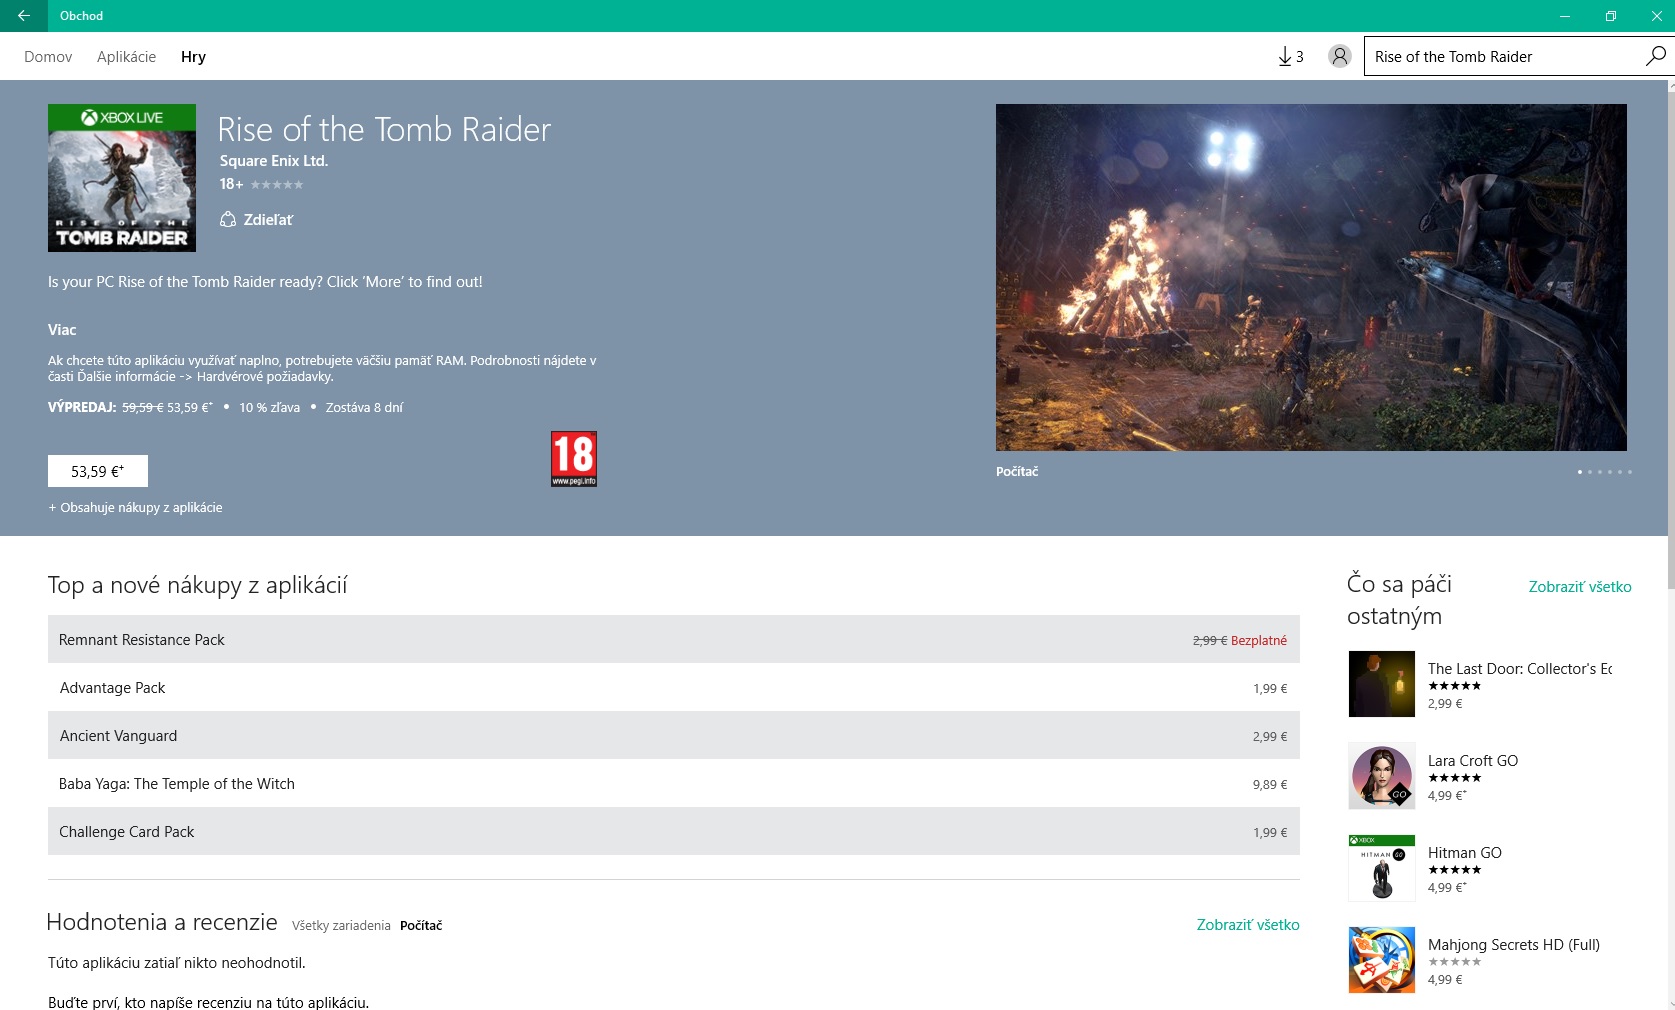Screen dimensions: 1675x1010
Task: Minimize the Obchod window
Action: tap(1565, 15)
